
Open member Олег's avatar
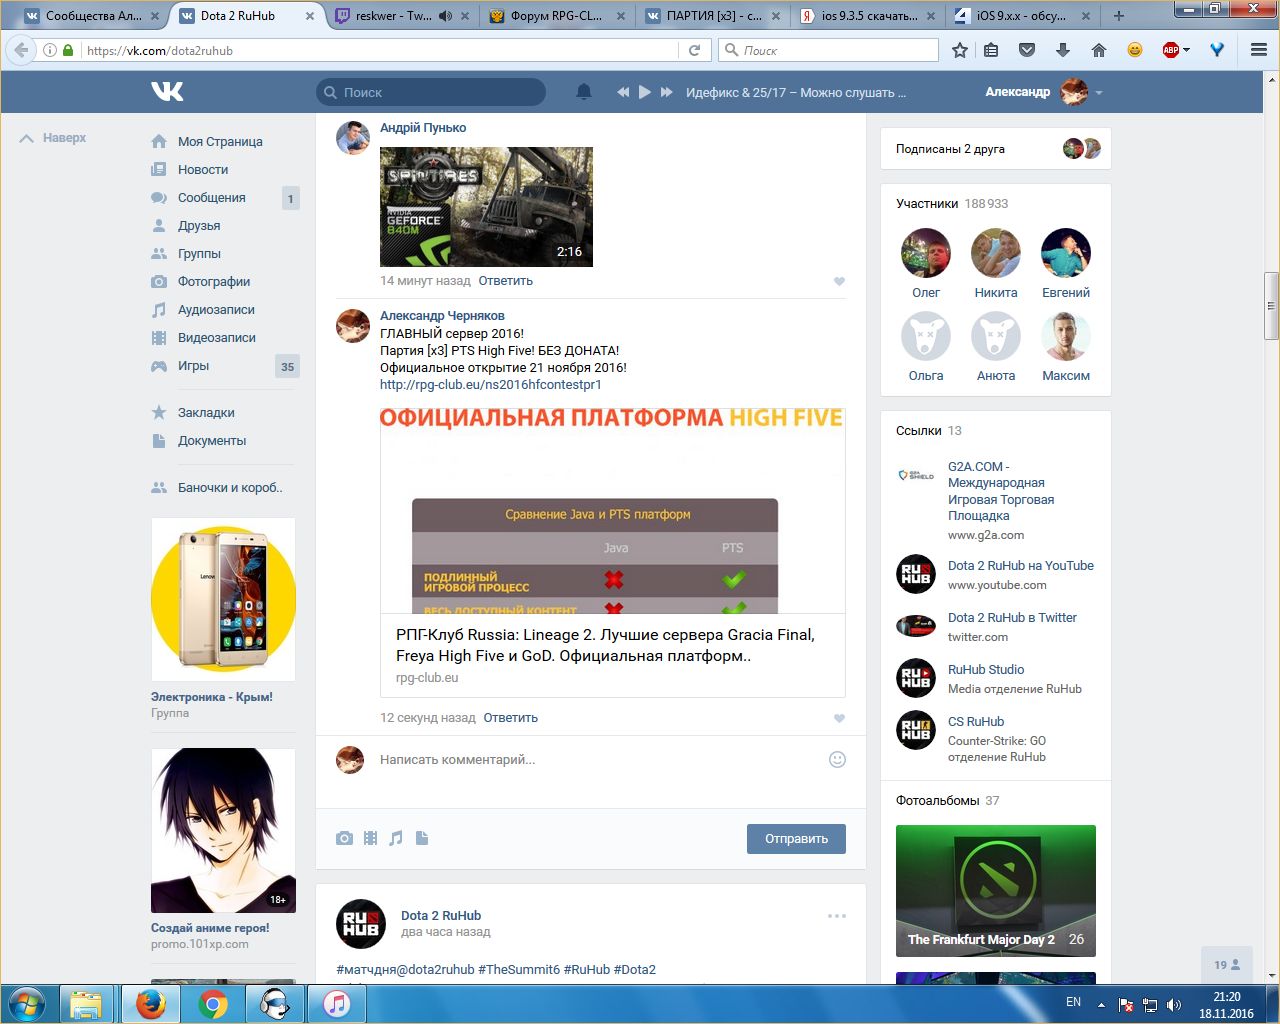click(x=926, y=253)
